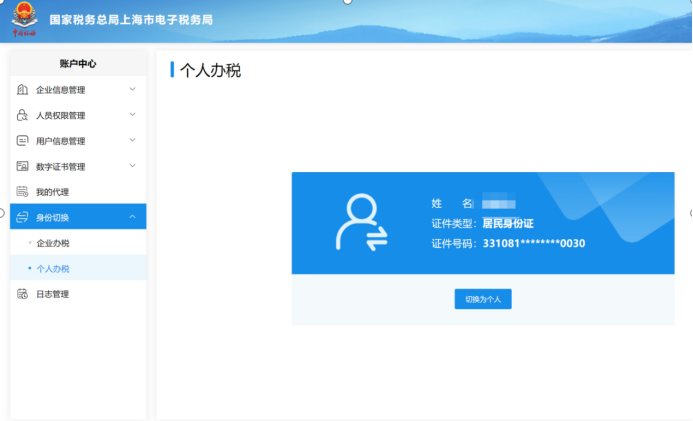Viewport: 693px width, 421px height.
Task: Click the 账户中心 sidebar heading
Action: point(78,64)
